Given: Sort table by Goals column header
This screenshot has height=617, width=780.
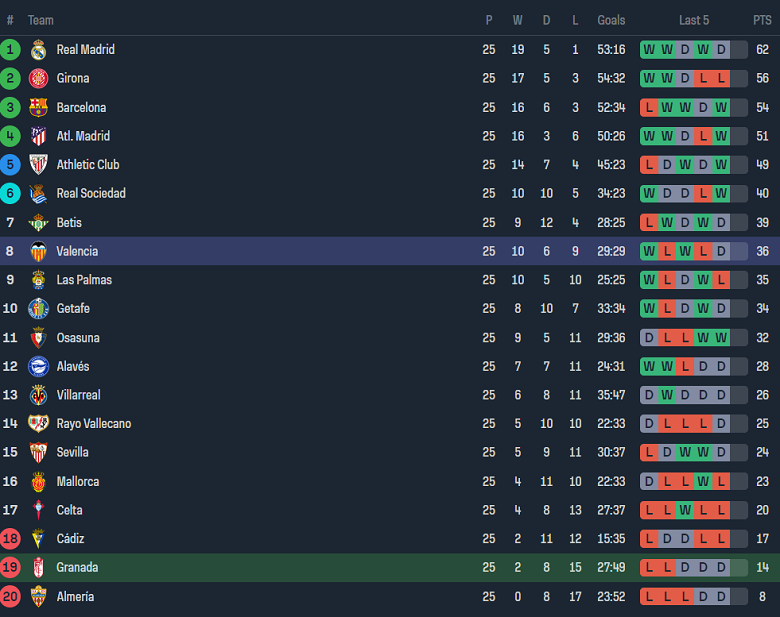Looking at the screenshot, I should pyautogui.click(x=611, y=20).
